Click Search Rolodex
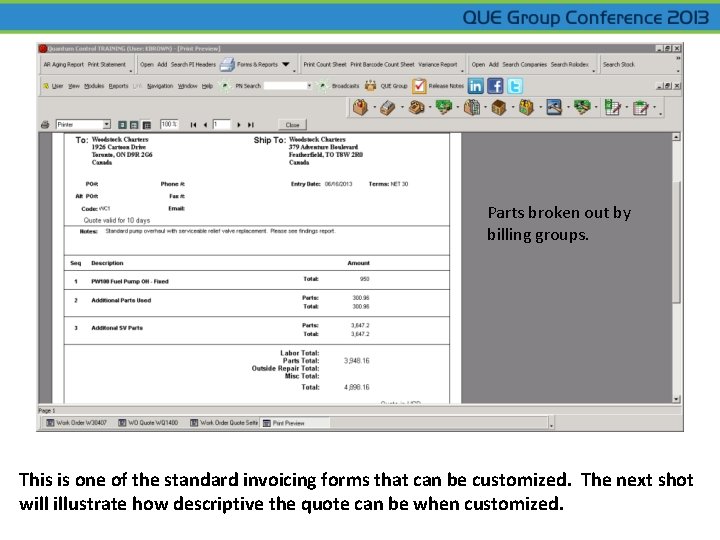Image resolution: width=720 pixels, height=540 pixels. pyautogui.click(x=569, y=64)
